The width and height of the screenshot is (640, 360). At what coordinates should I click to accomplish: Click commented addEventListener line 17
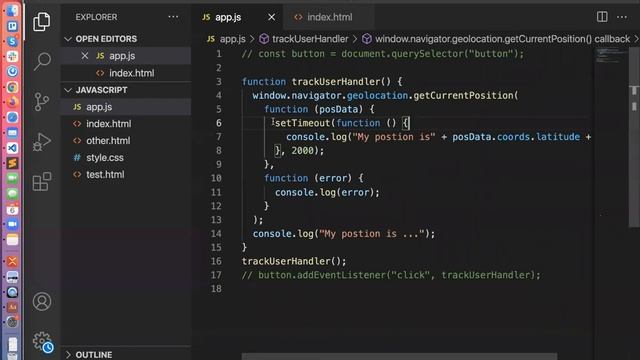[x=391, y=275]
